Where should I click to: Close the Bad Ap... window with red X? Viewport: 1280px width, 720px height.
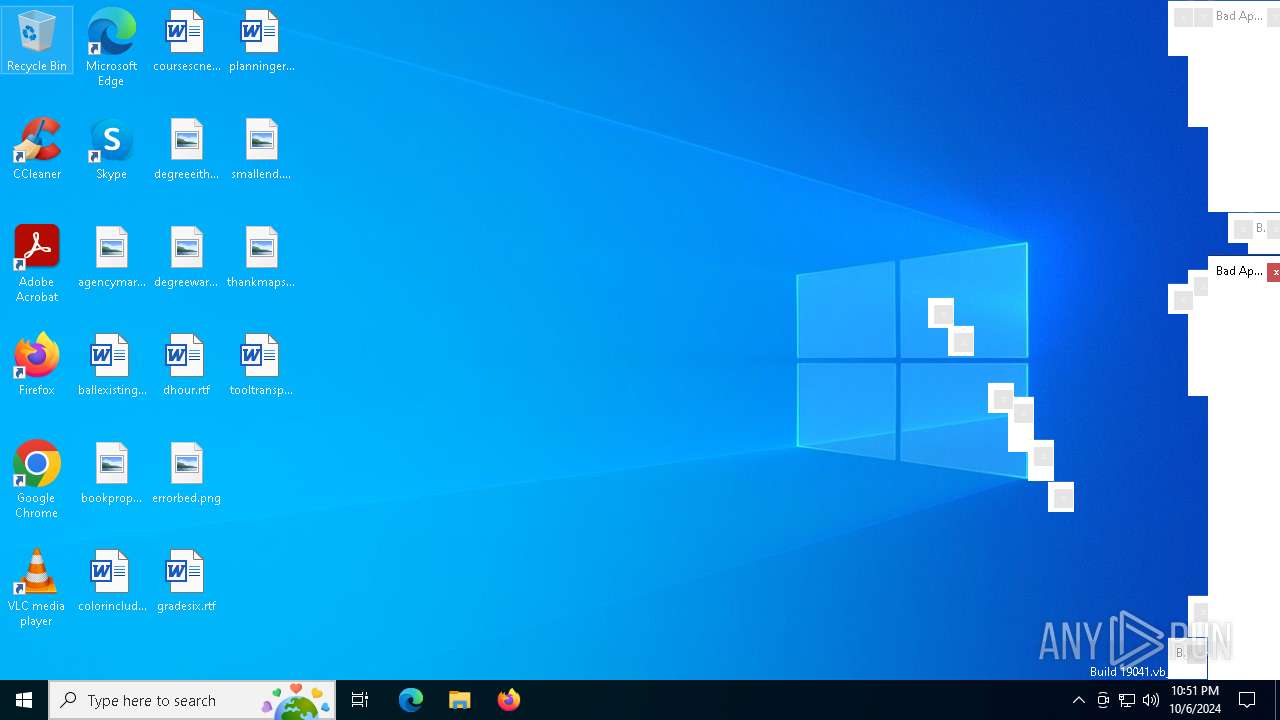[1274, 272]
